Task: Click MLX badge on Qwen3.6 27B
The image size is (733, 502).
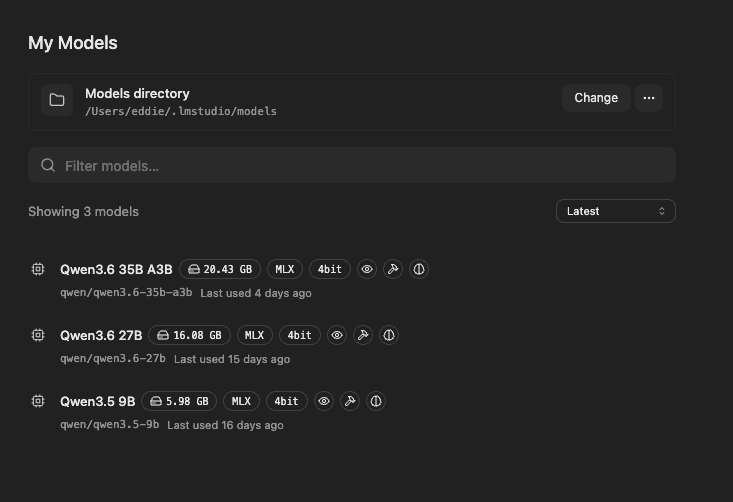Action: (255, 335)
